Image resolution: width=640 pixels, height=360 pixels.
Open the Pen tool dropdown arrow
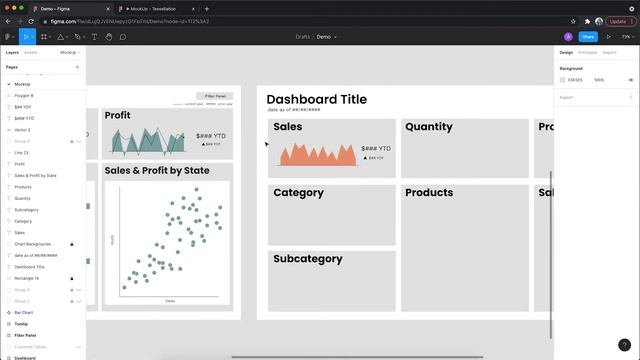[84, 37]
